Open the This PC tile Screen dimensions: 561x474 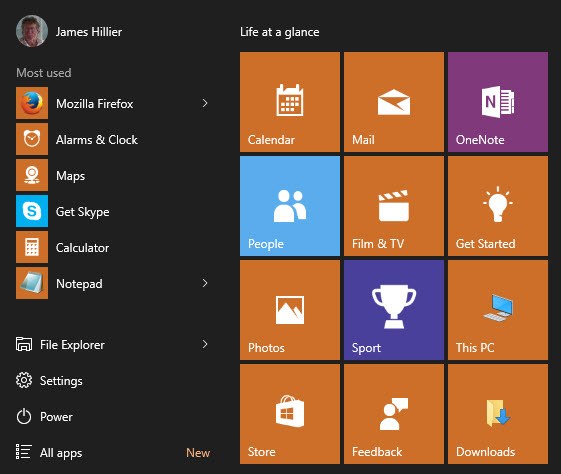coord(498,310)
